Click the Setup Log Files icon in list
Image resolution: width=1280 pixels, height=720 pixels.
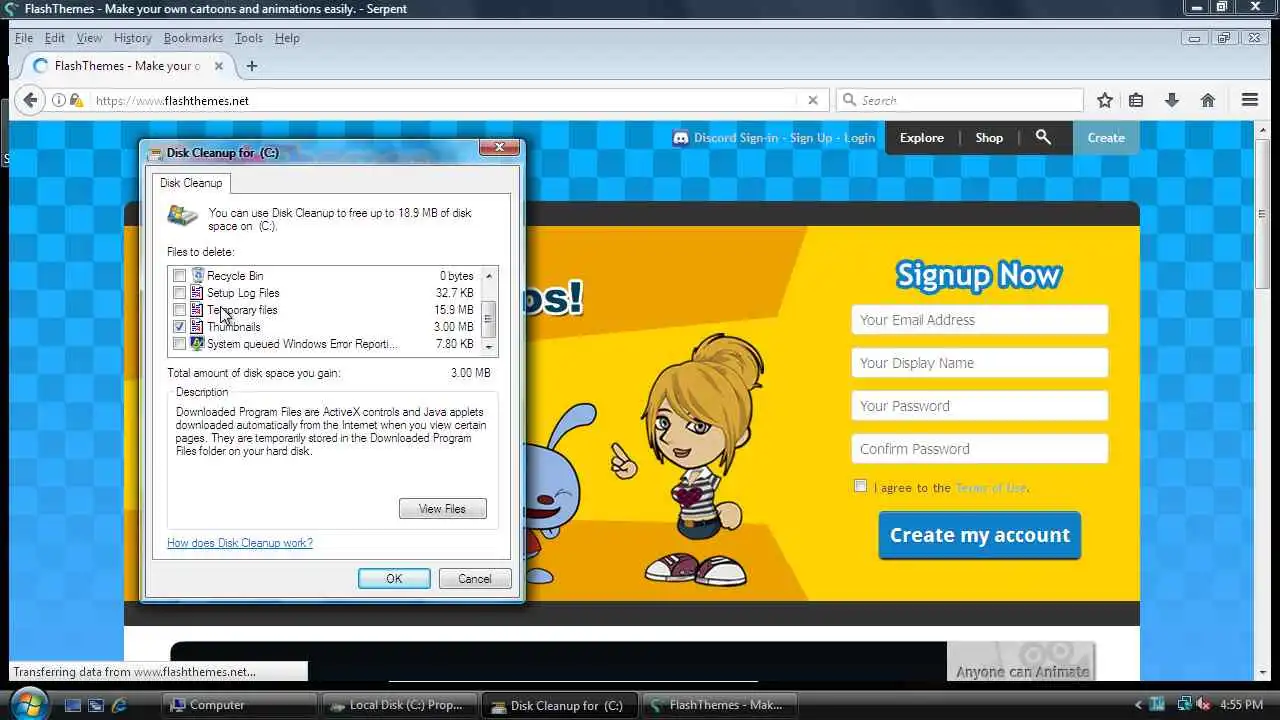pyautogui.click(x=197, y=293)
